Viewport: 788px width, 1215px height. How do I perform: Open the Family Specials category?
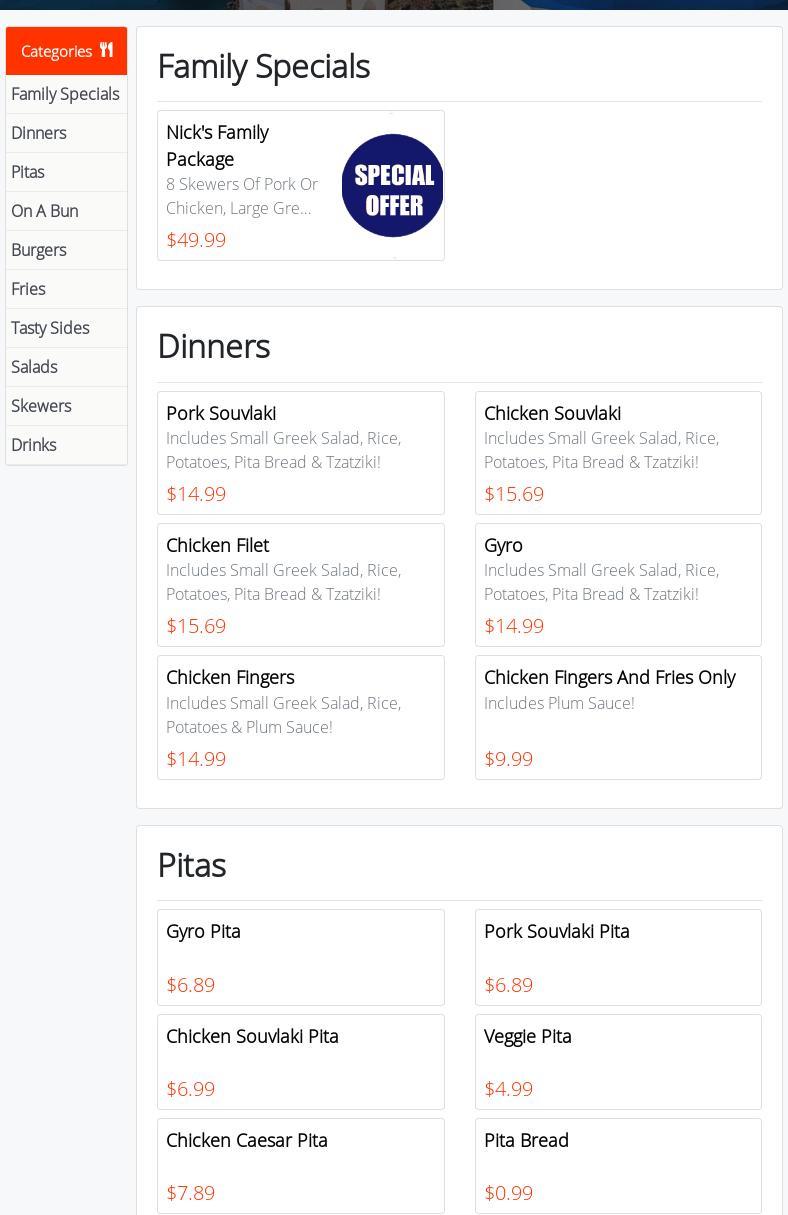coord(65,94)
